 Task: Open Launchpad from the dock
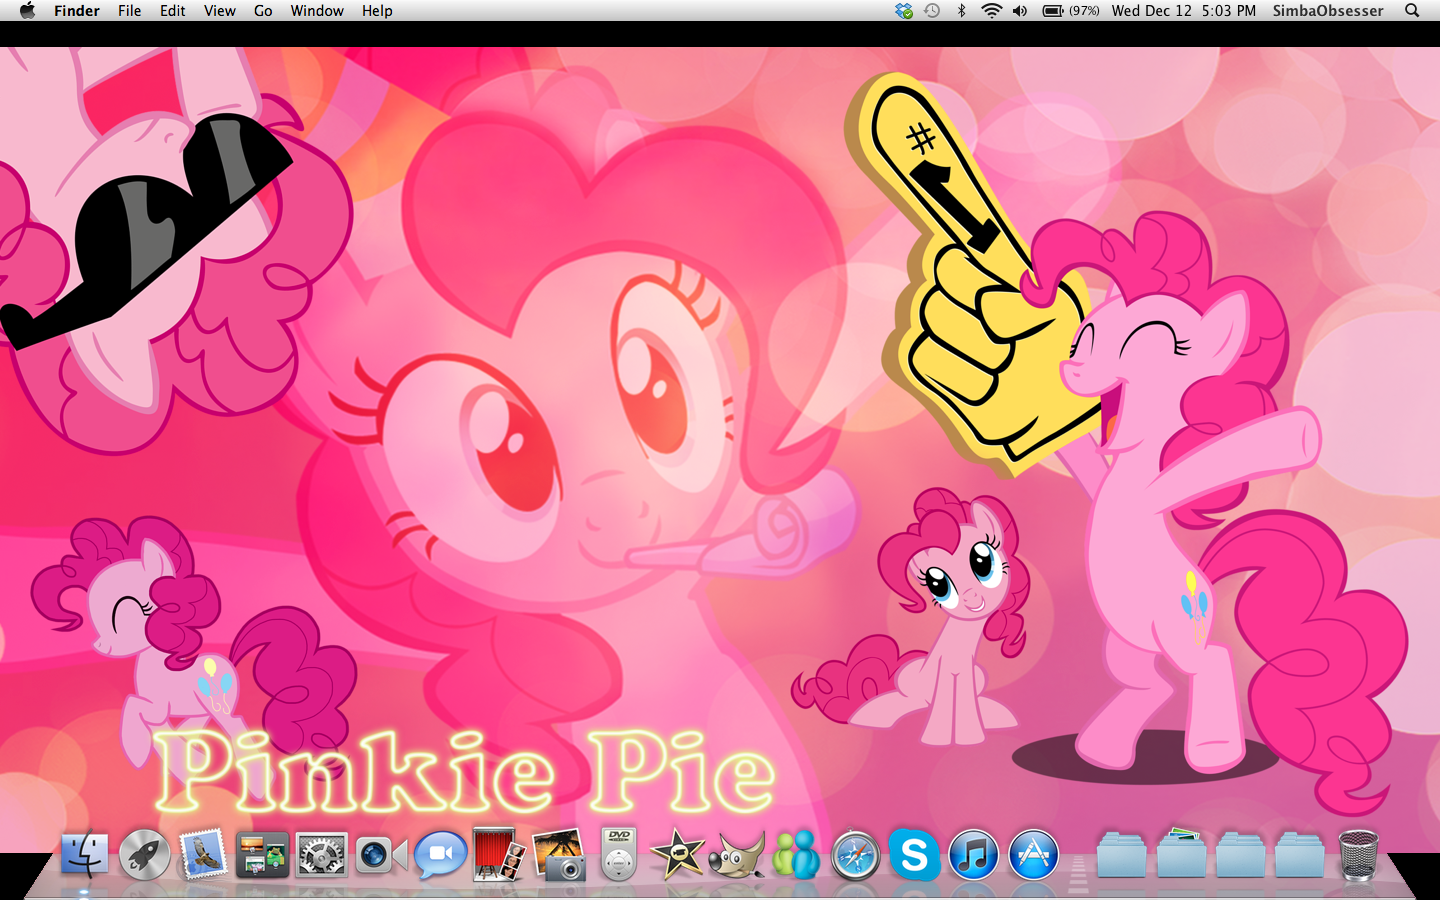pyautogui.click(x=144, y=856)
